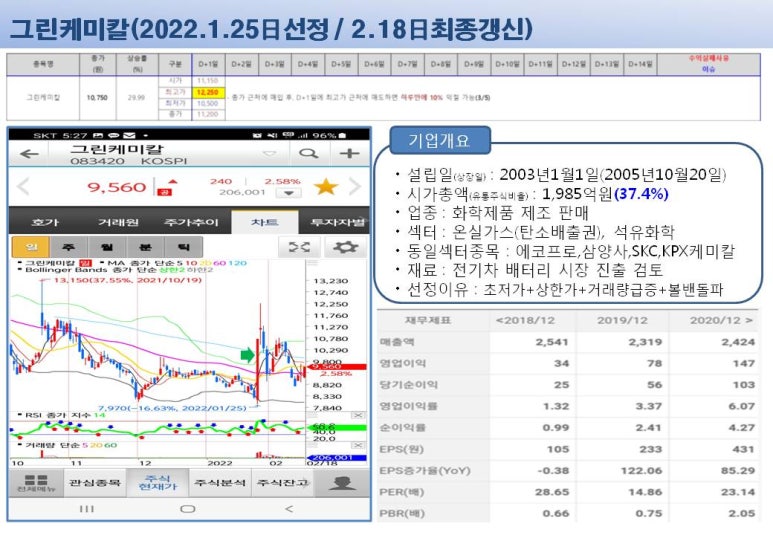Click the current price 9,560
The height and width of the screenshot is (535, 773).
[x=117, y=187]
